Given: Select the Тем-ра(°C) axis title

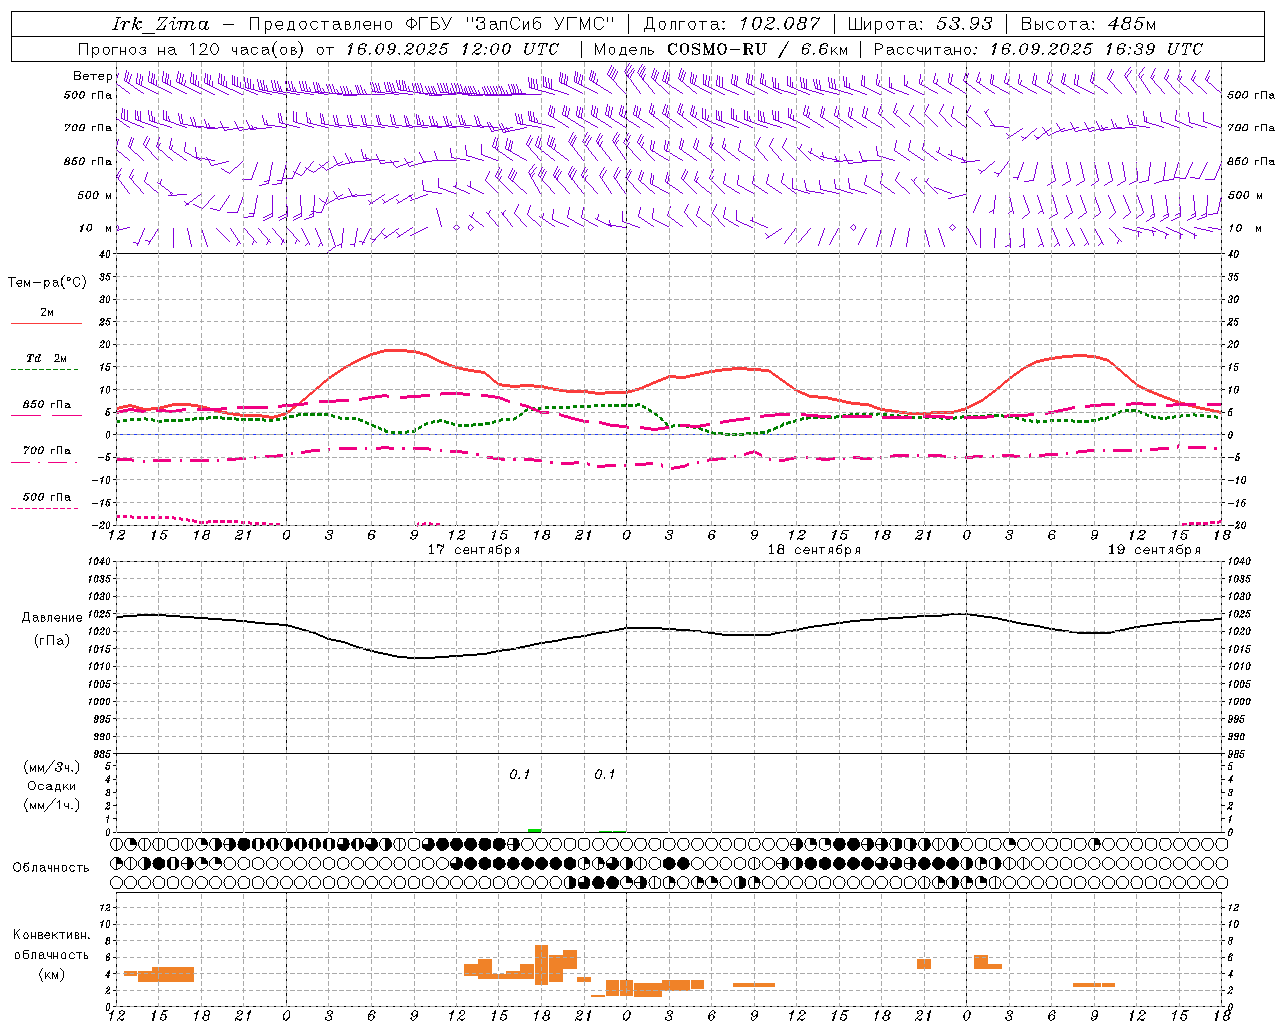Looking at the screenshot, I should click(47, 283).
